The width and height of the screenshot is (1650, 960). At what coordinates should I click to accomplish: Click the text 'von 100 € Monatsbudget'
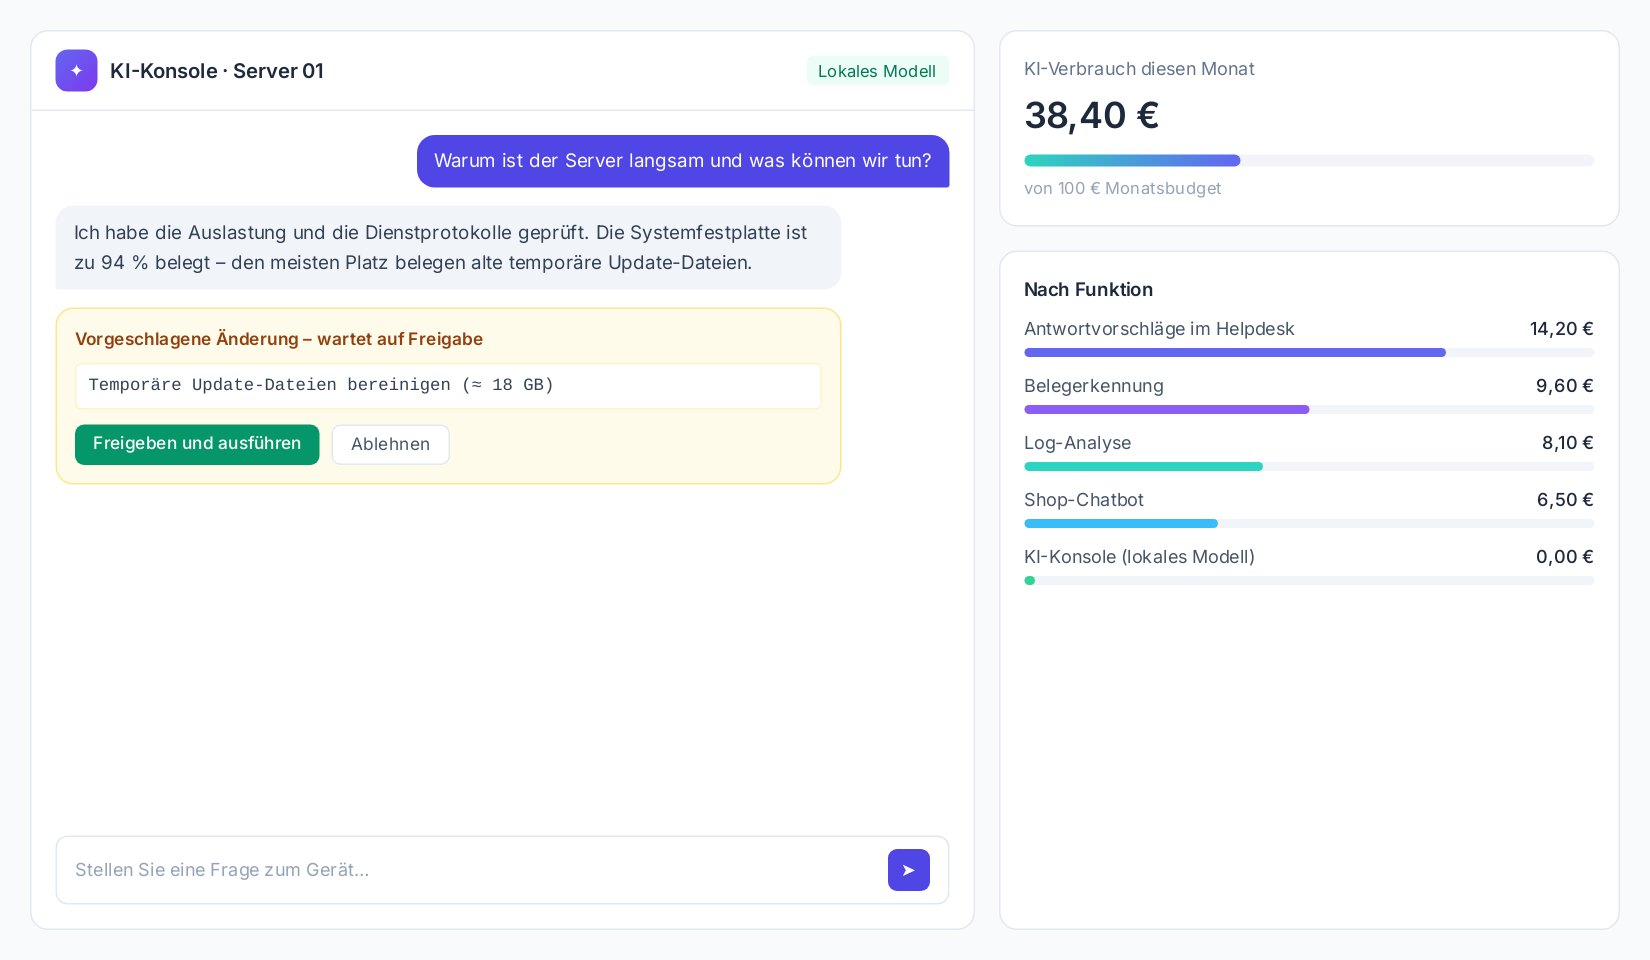[1122, 188]
